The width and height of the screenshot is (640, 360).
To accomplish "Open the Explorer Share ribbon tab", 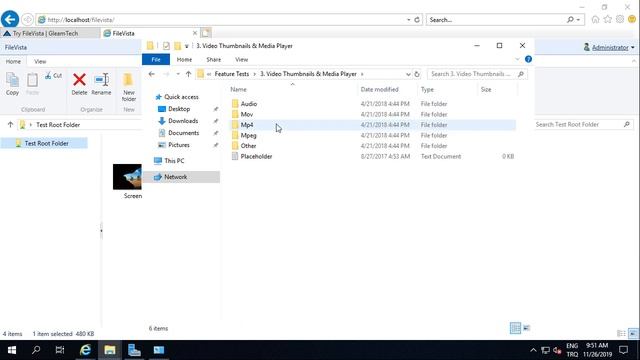I will pyautogui.click(x=213, y=59).
